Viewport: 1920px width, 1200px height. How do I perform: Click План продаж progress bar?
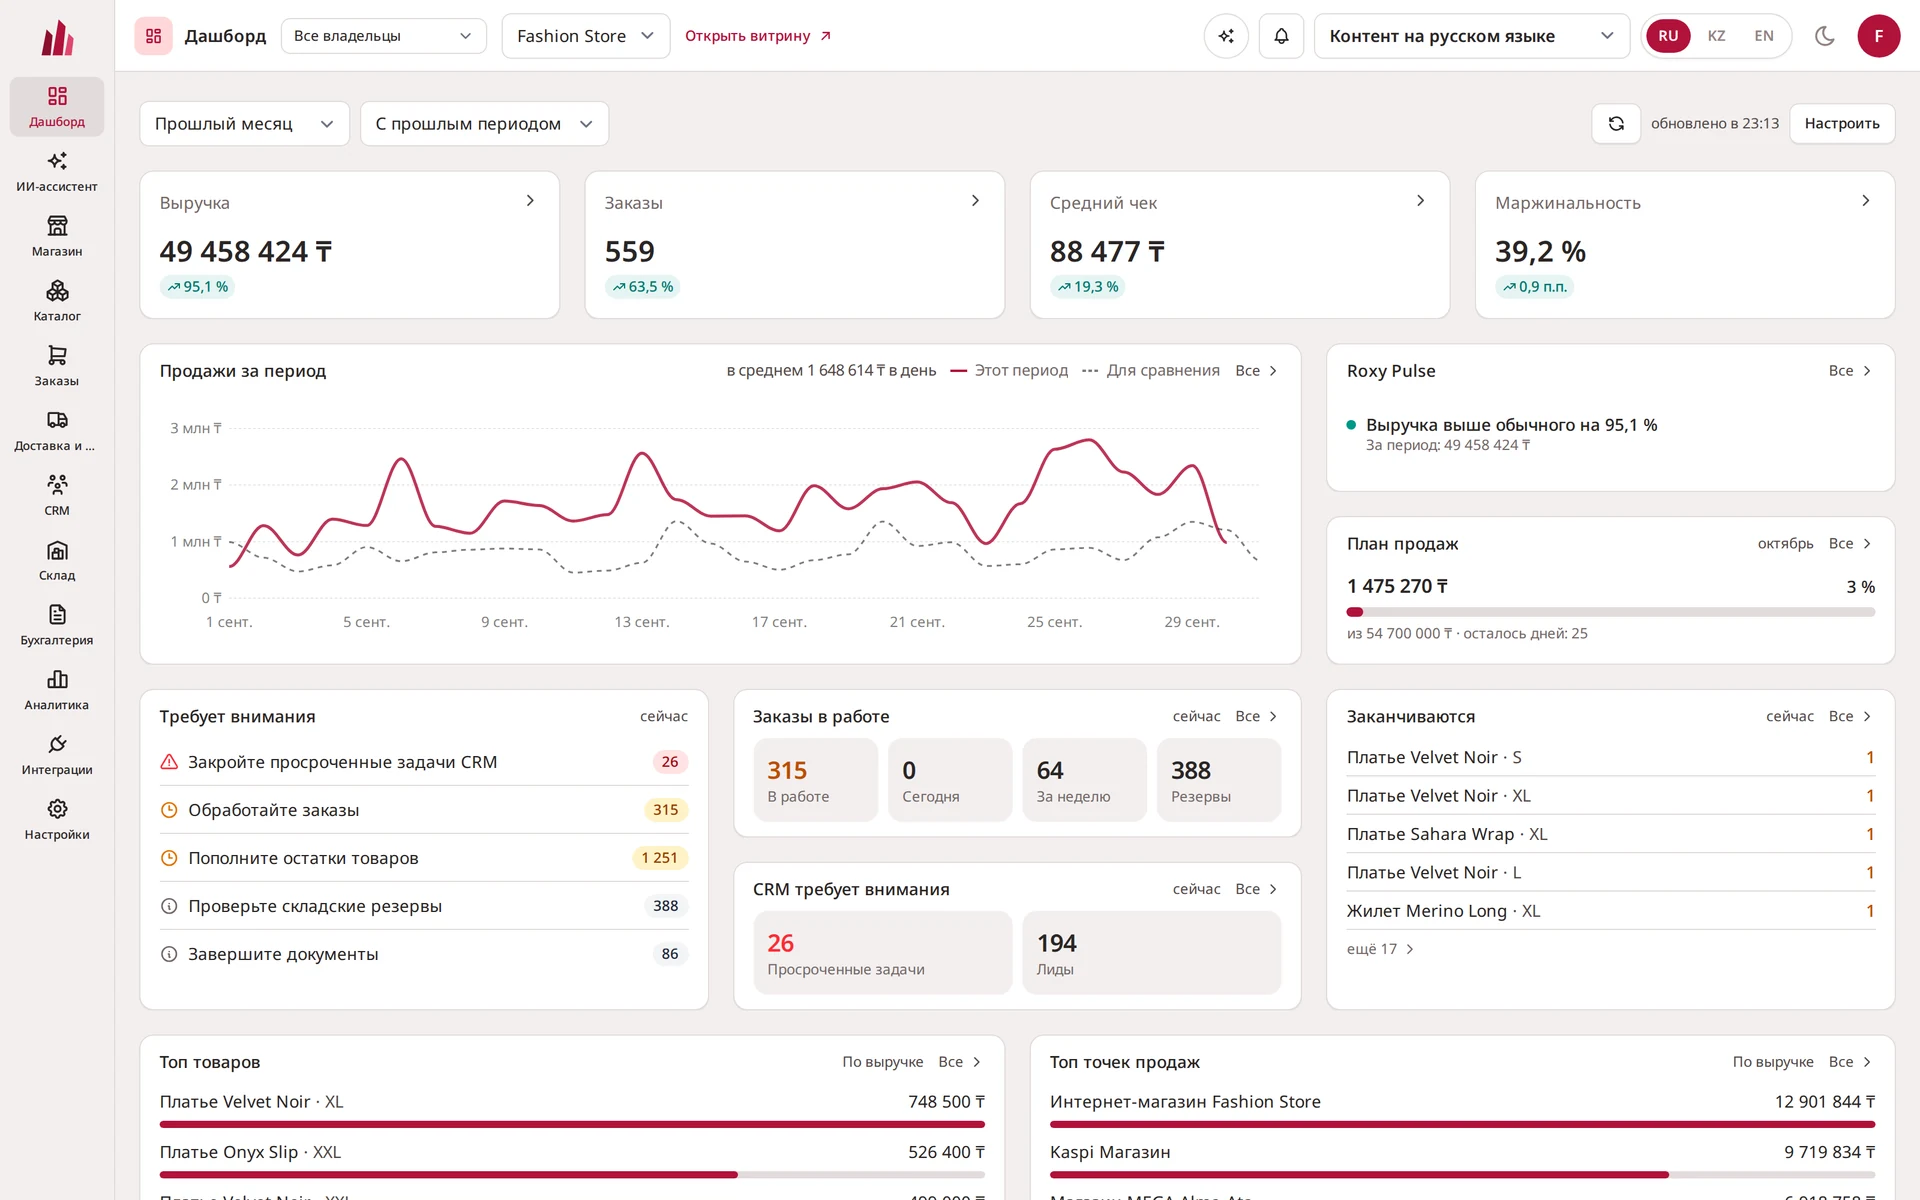click(1610, 612)
